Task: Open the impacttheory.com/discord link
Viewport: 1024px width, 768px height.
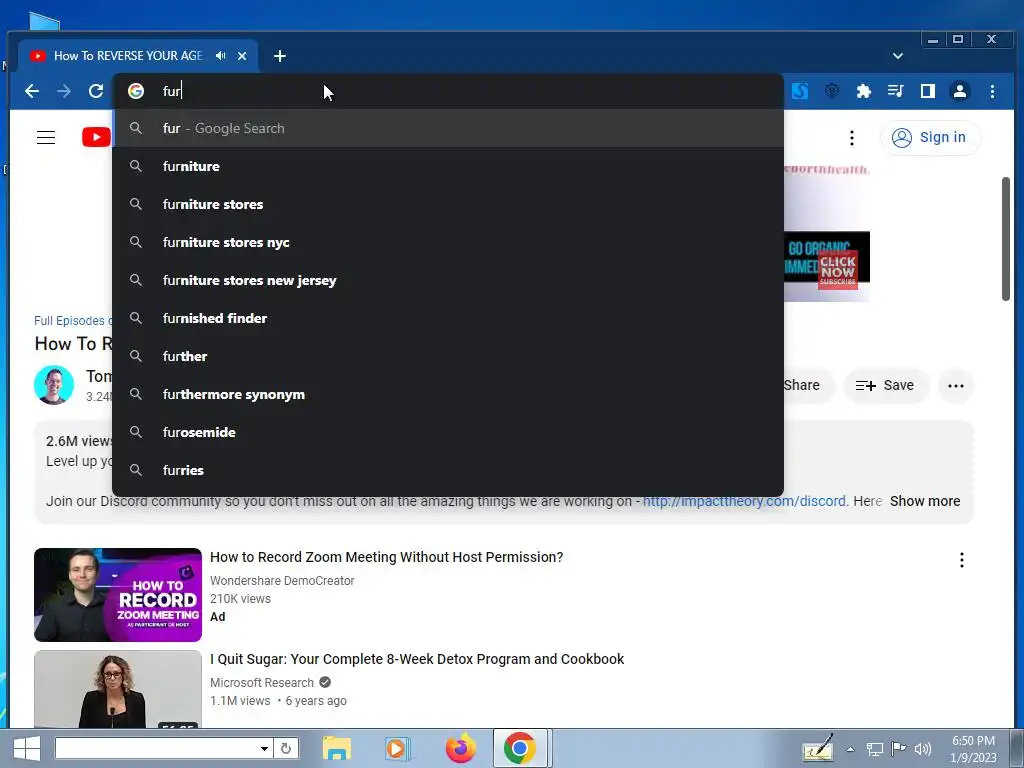Action: (x=744, y=501)
